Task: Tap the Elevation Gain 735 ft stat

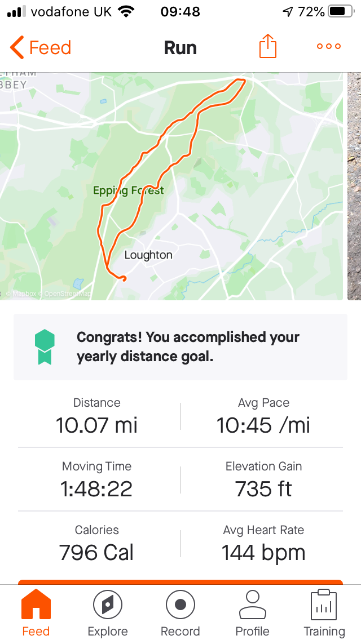Action: click(263, 480)
